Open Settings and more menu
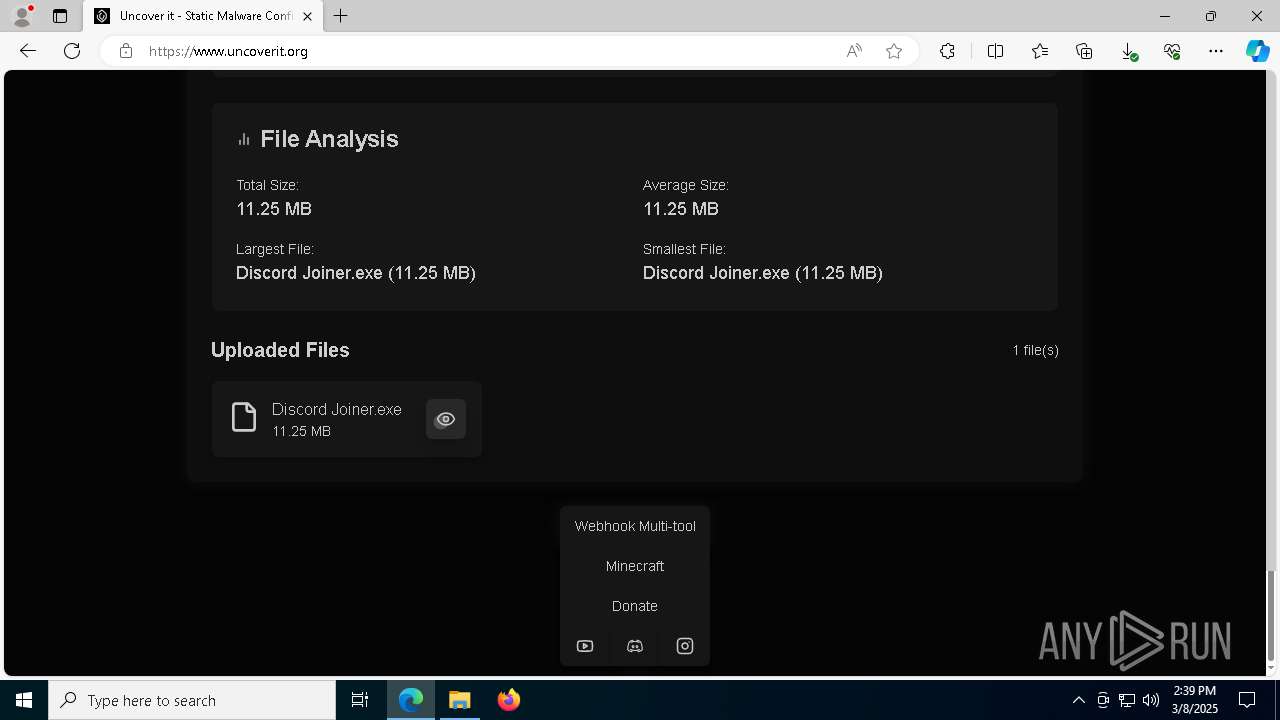1280x720 pixels. coord(1216,51)
